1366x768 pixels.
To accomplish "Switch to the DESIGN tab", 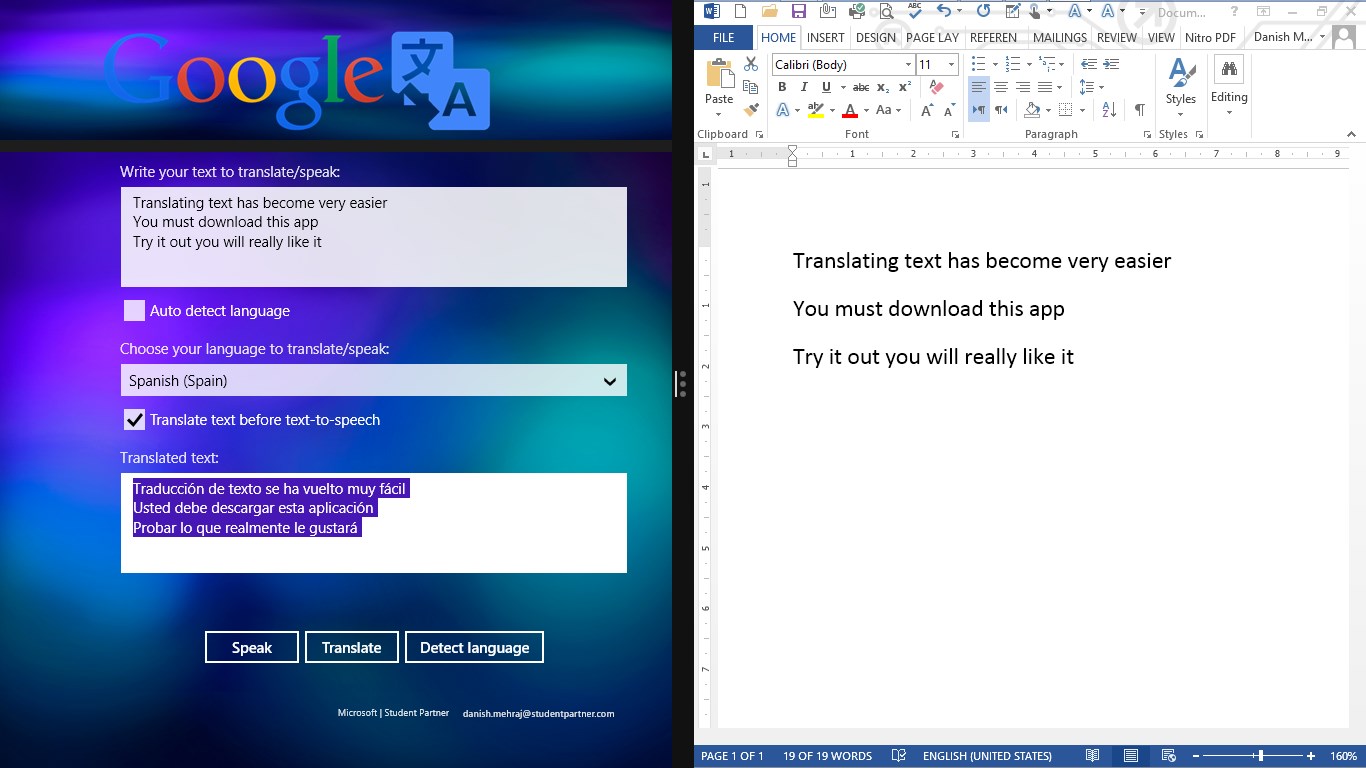I will [876, 38].
